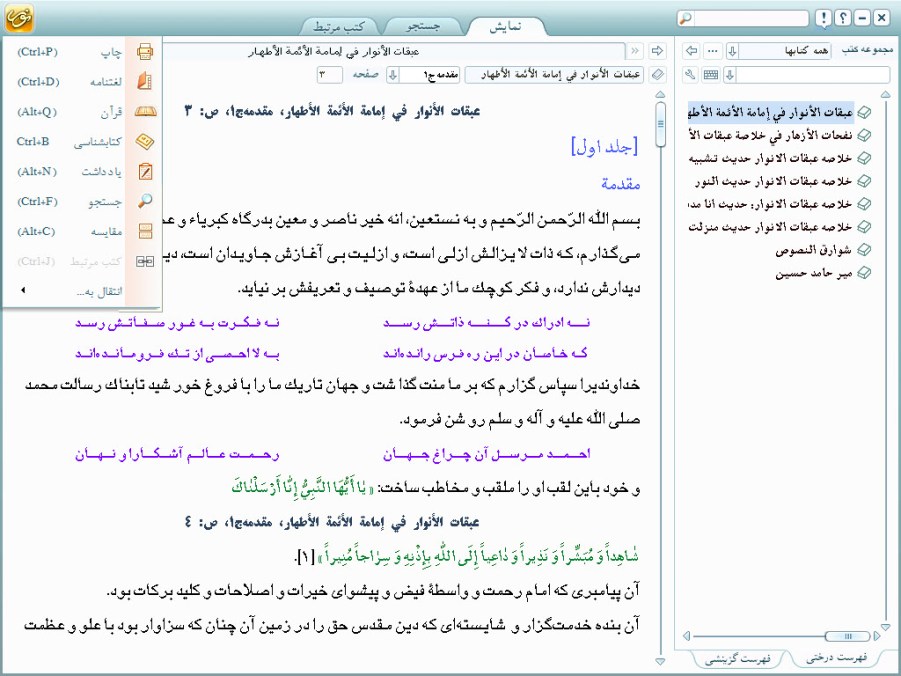Open the on-screen keyboard icon
This screenshot has height=676, width=901.
pos(711,75)
